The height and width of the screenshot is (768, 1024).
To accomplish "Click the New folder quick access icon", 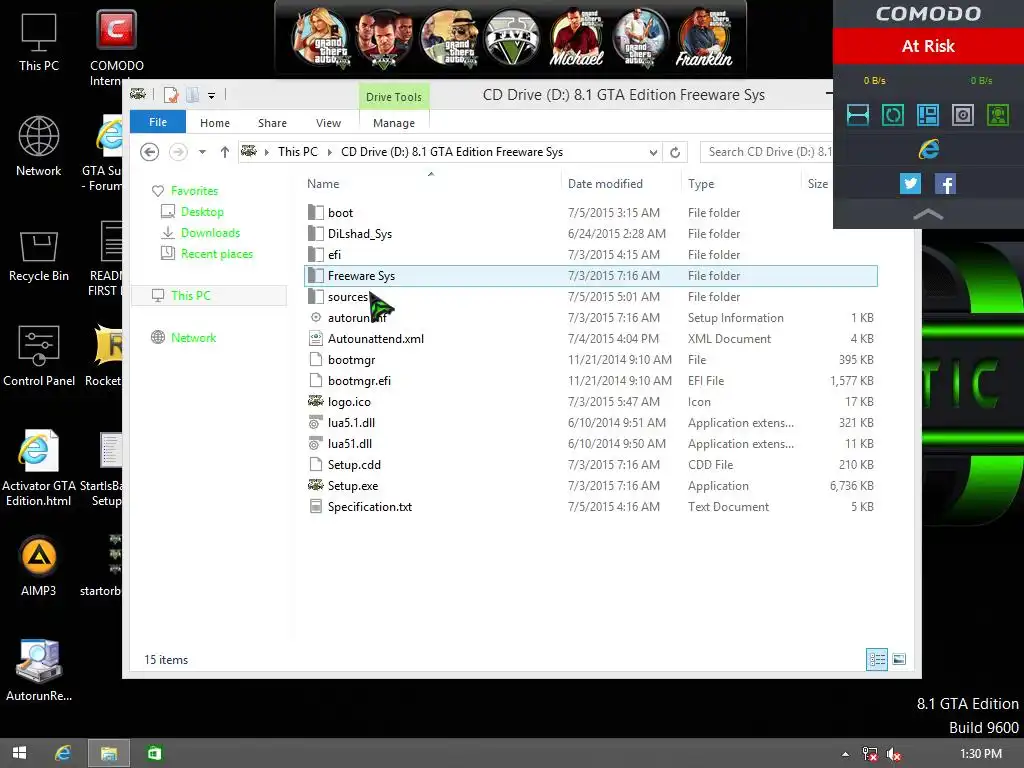I will [x=193, y=95].
